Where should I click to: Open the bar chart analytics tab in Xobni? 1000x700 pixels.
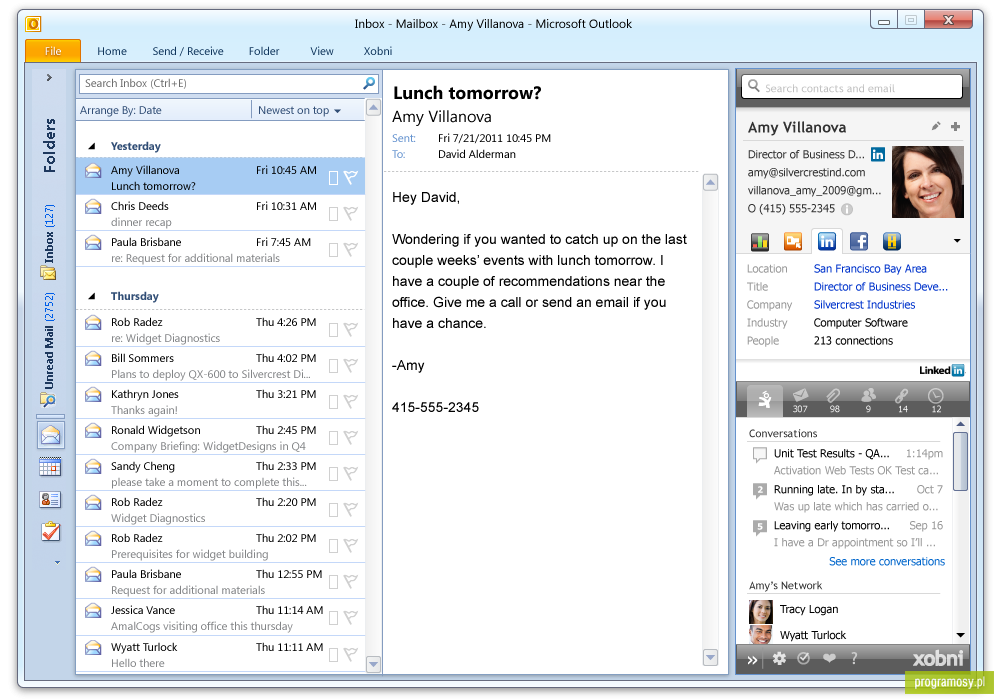click(x=760, y=242)
